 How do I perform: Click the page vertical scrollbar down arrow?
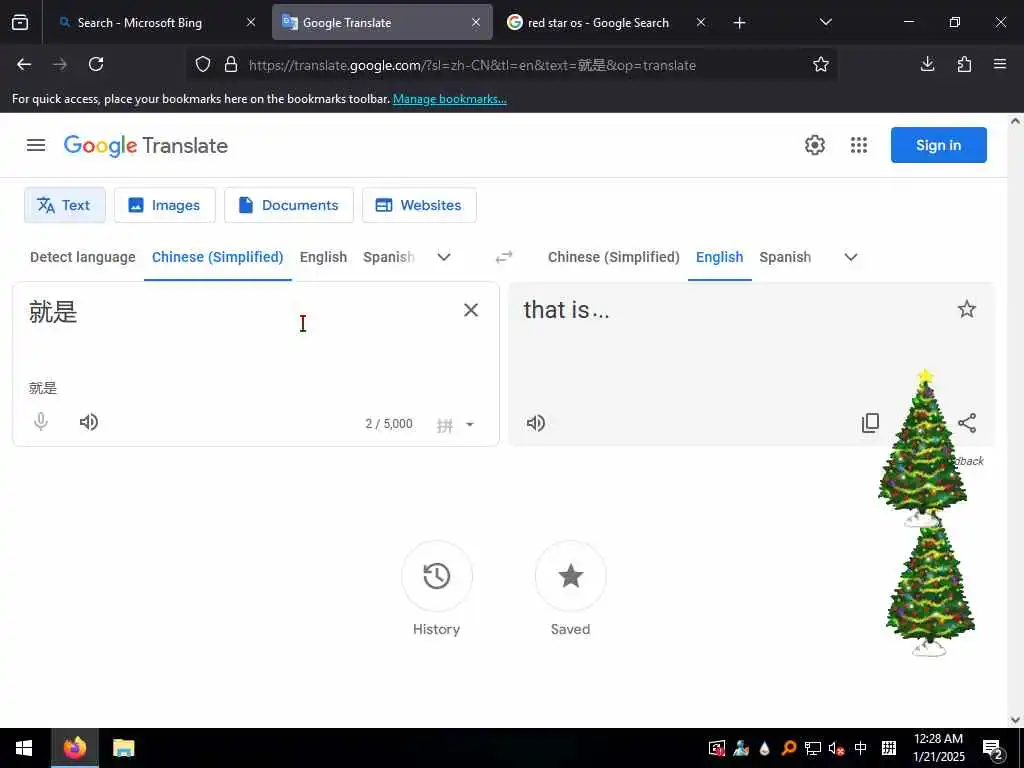1015,720
